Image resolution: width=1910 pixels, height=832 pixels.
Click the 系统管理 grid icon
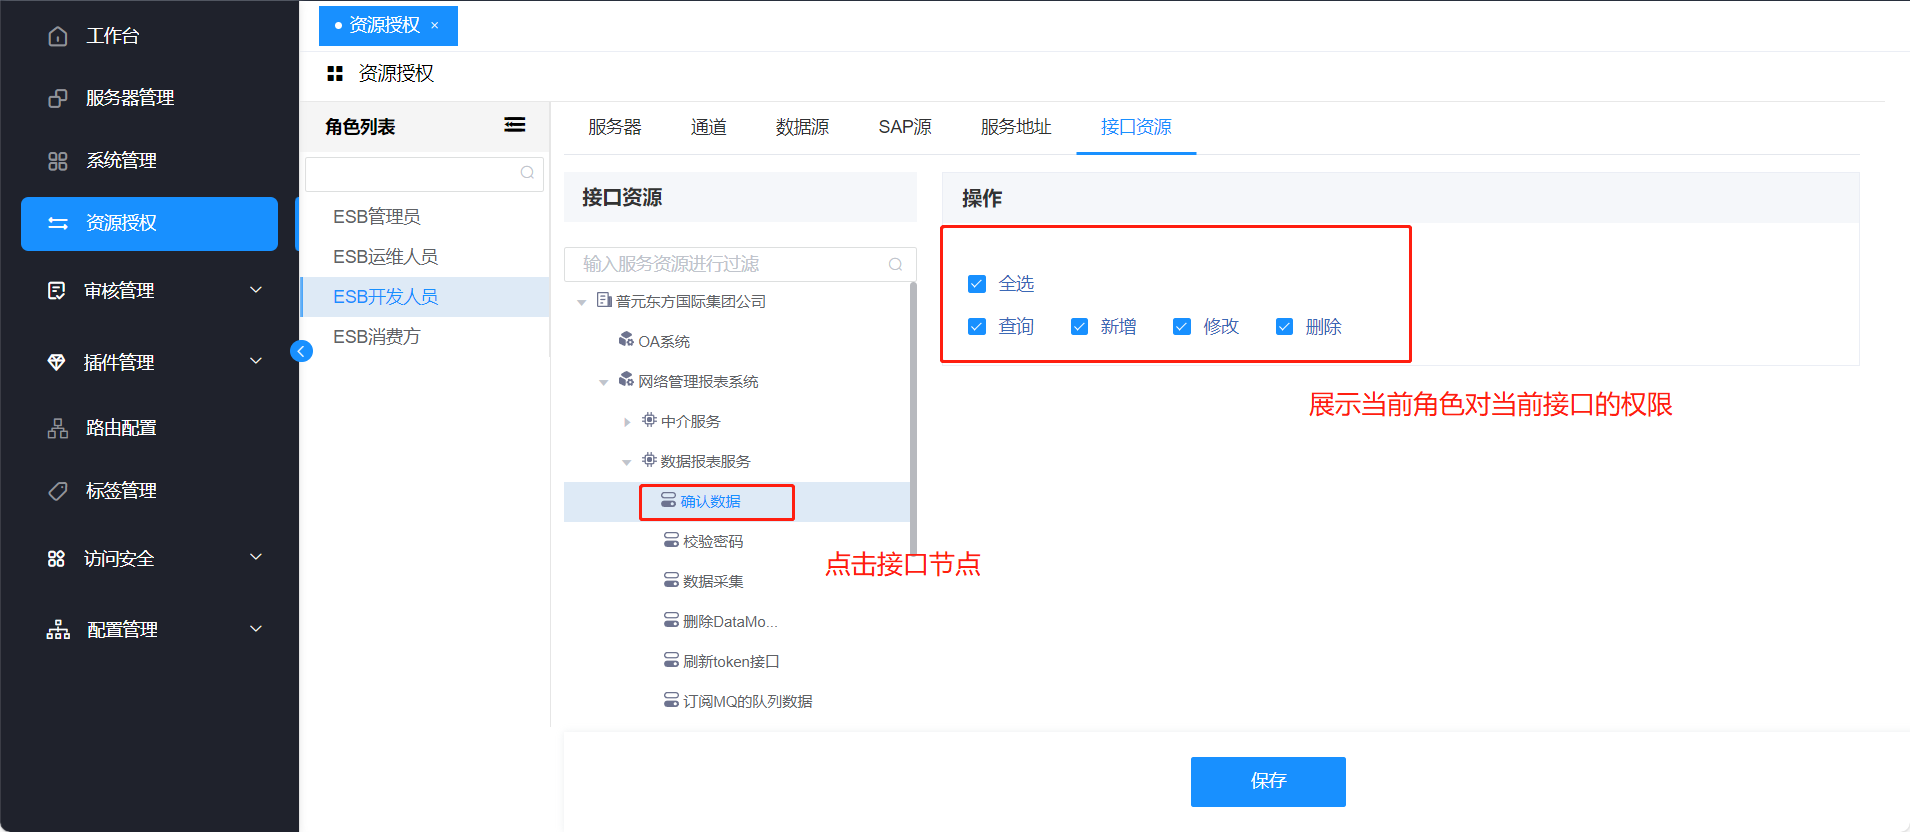58,161
